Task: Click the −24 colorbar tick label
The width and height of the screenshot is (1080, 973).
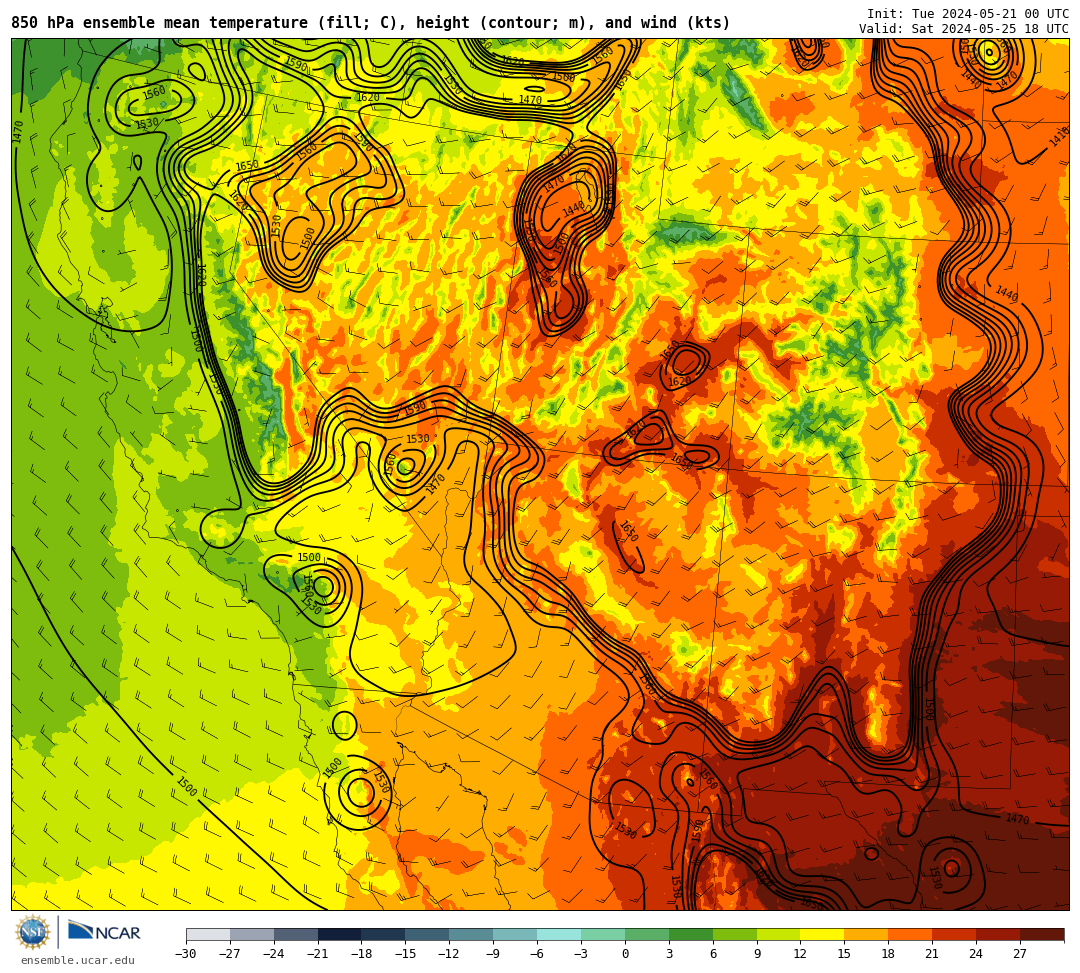Action: [x=274, y=954]
